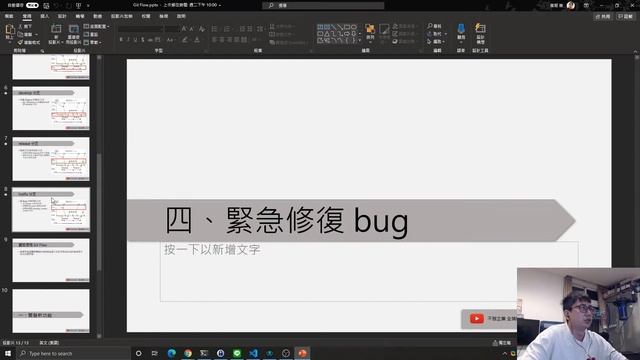This screenshot has height=360, width=640.
Task: Open the font size combo box
Action: (x=171, y=29)
